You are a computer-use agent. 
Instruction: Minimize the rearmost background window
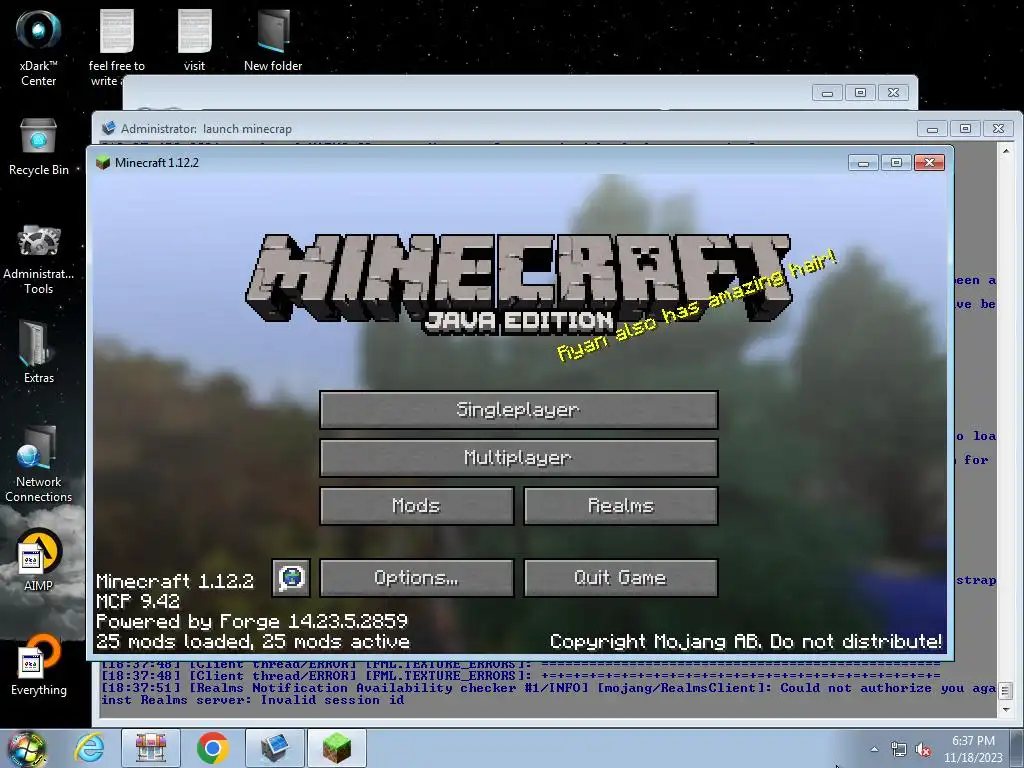(x=827, y=93)
